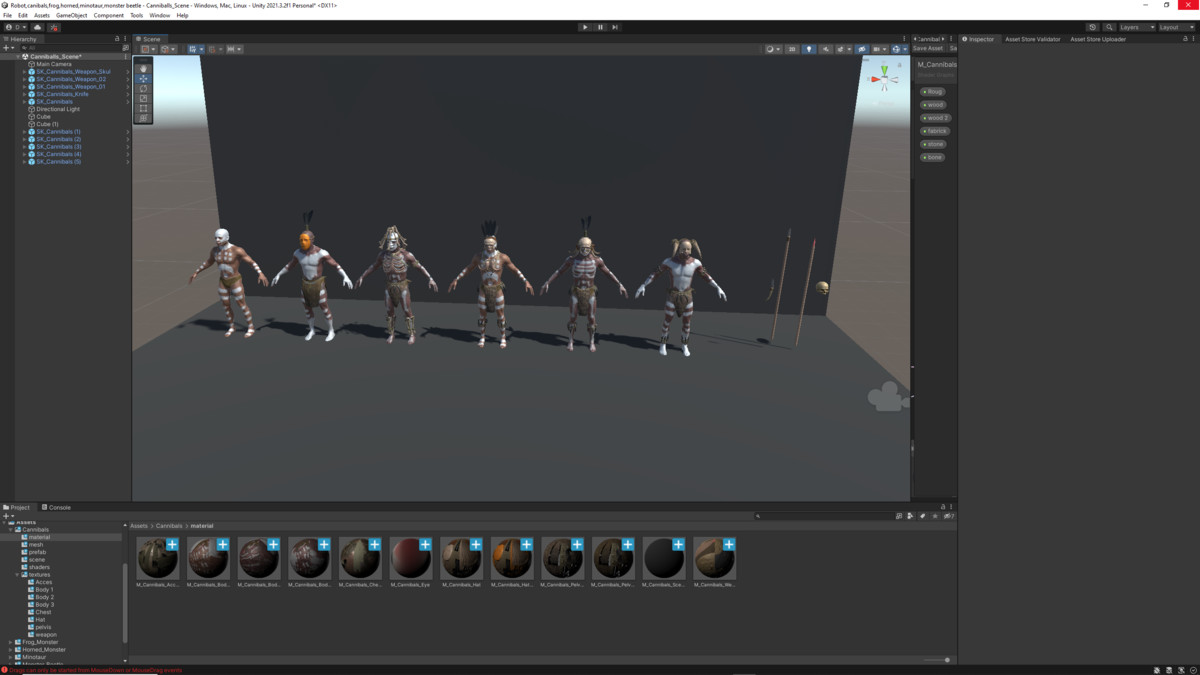Screen dimensions: 1200x675
Task: Click the Hierarchy search field
Action: tap(69, 48)
